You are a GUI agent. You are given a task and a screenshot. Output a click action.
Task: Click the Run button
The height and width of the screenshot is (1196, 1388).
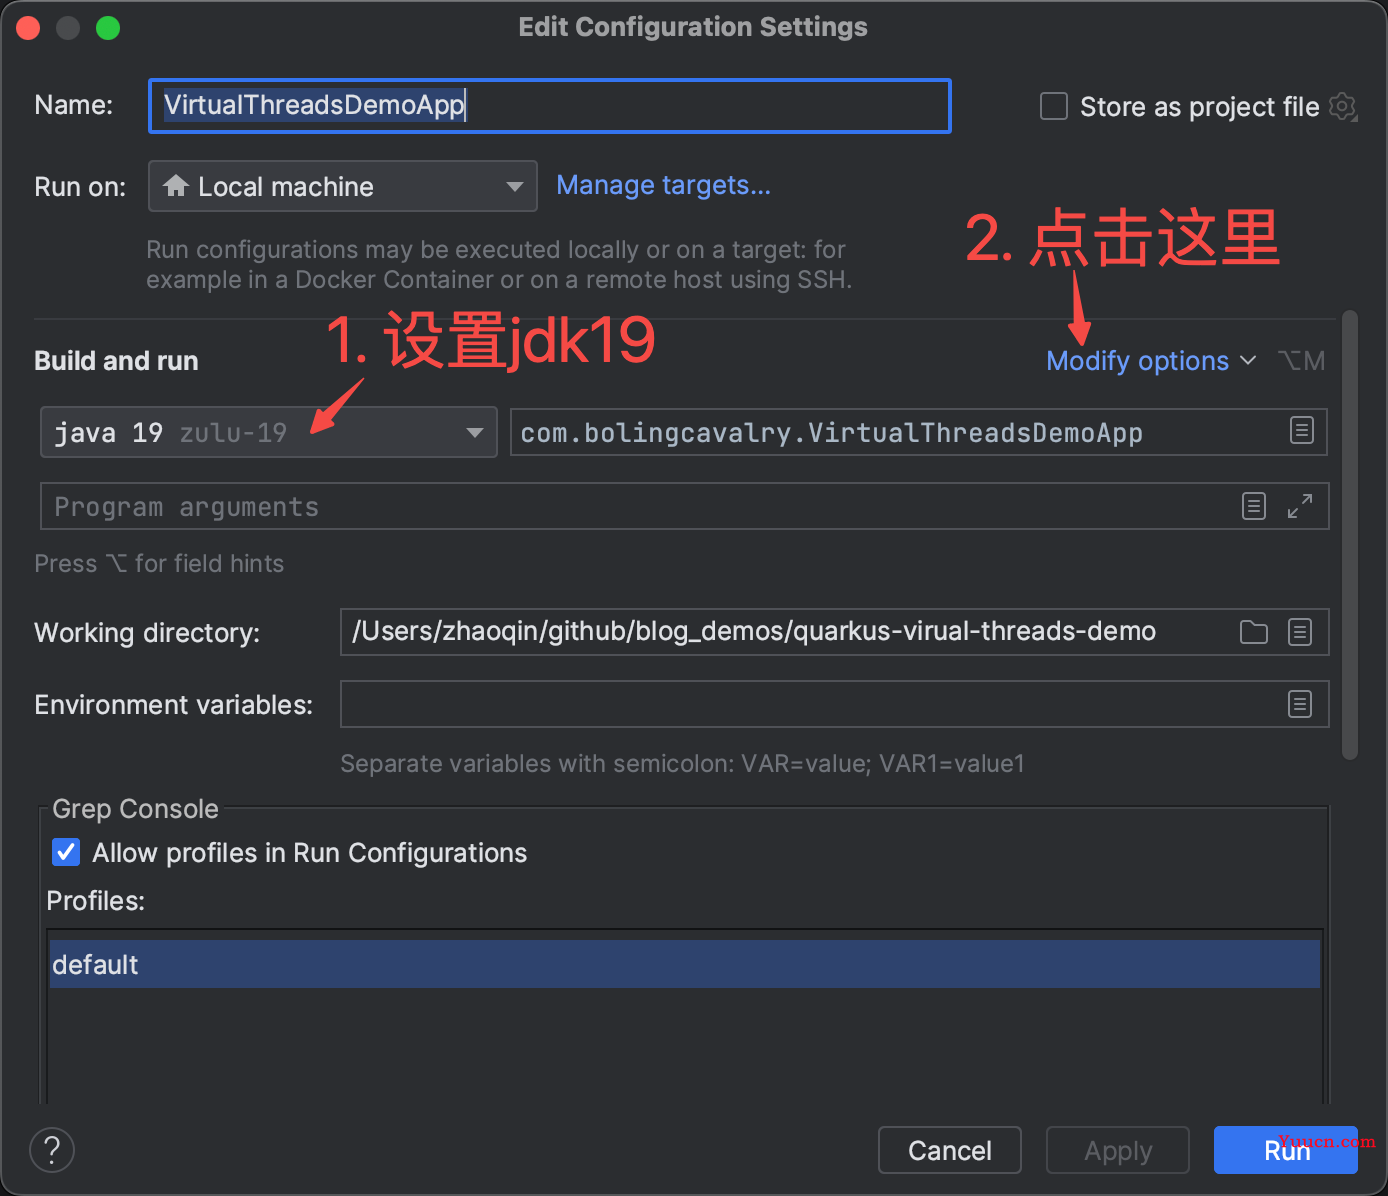coord(1286,1150)
